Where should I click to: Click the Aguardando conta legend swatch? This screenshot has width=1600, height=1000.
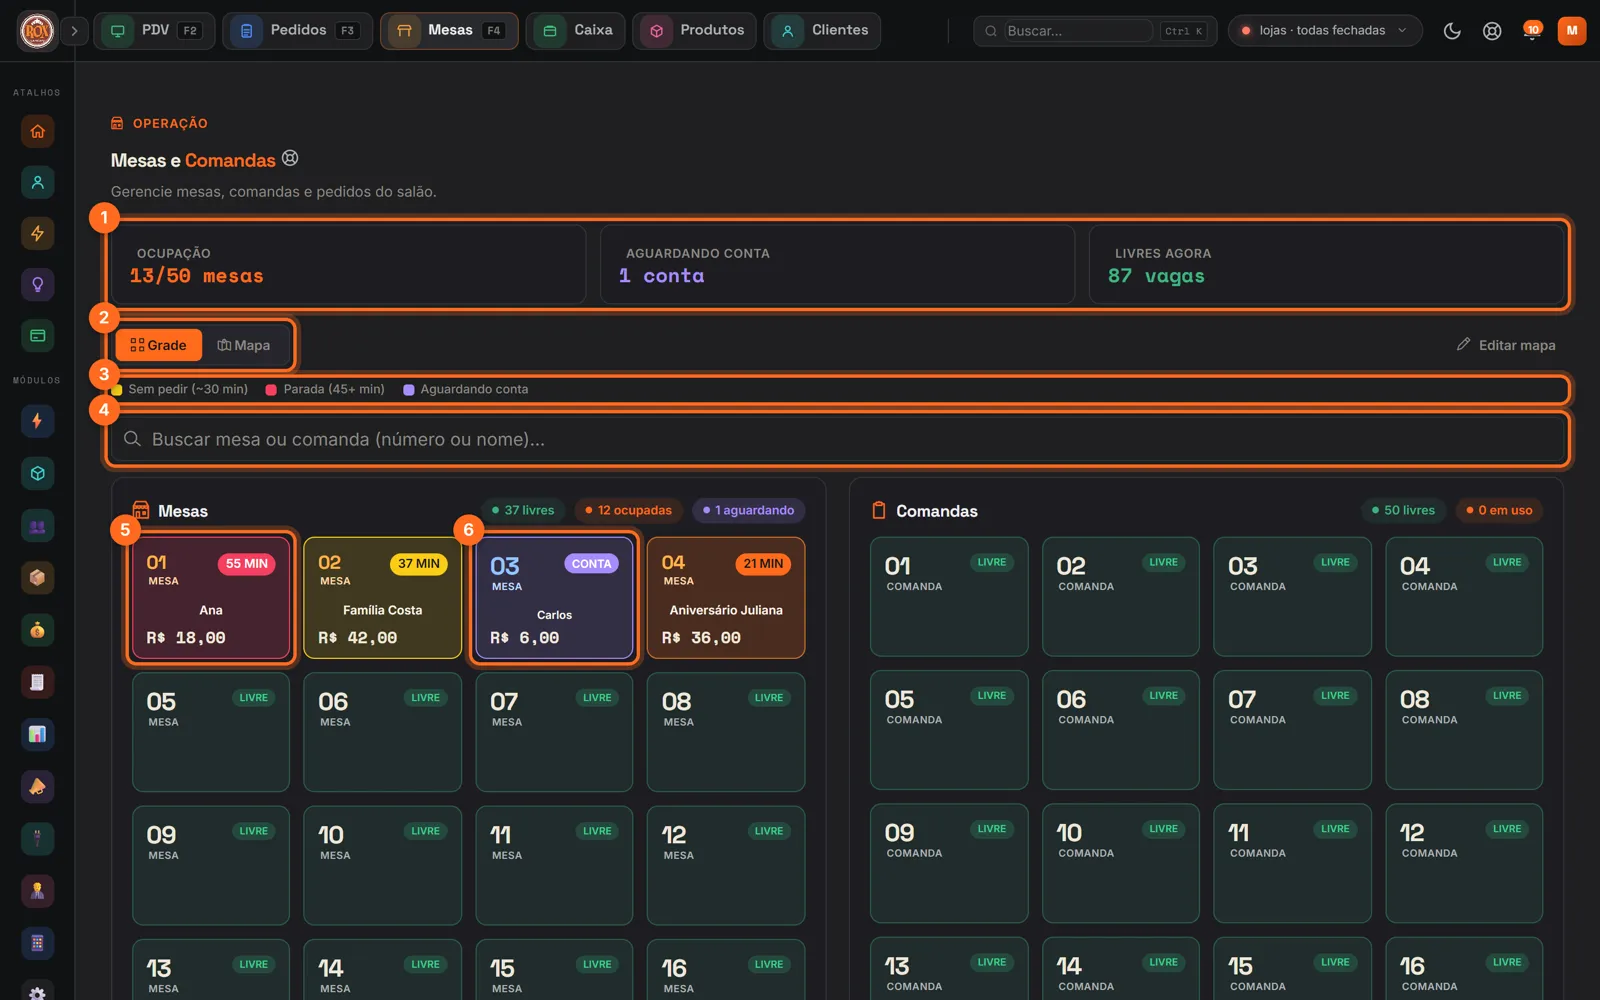click(x=408, y=390)
